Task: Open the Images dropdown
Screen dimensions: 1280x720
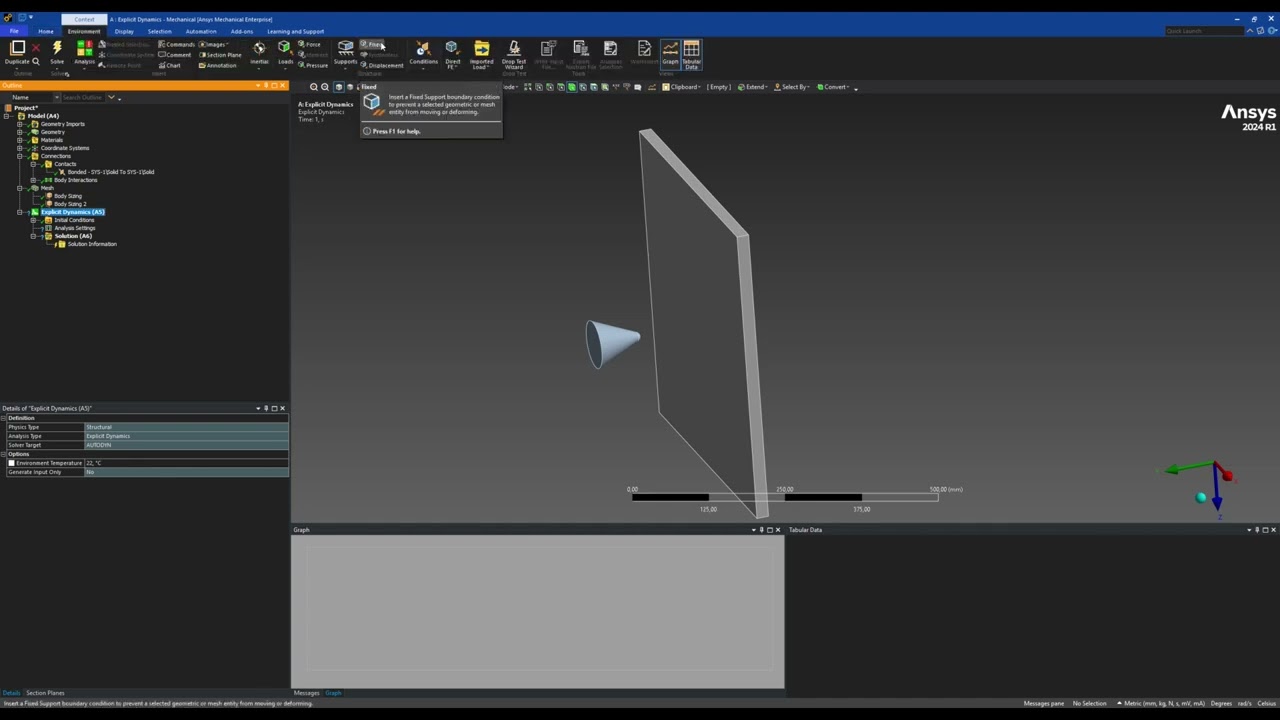Action: (x=214, y=44)
